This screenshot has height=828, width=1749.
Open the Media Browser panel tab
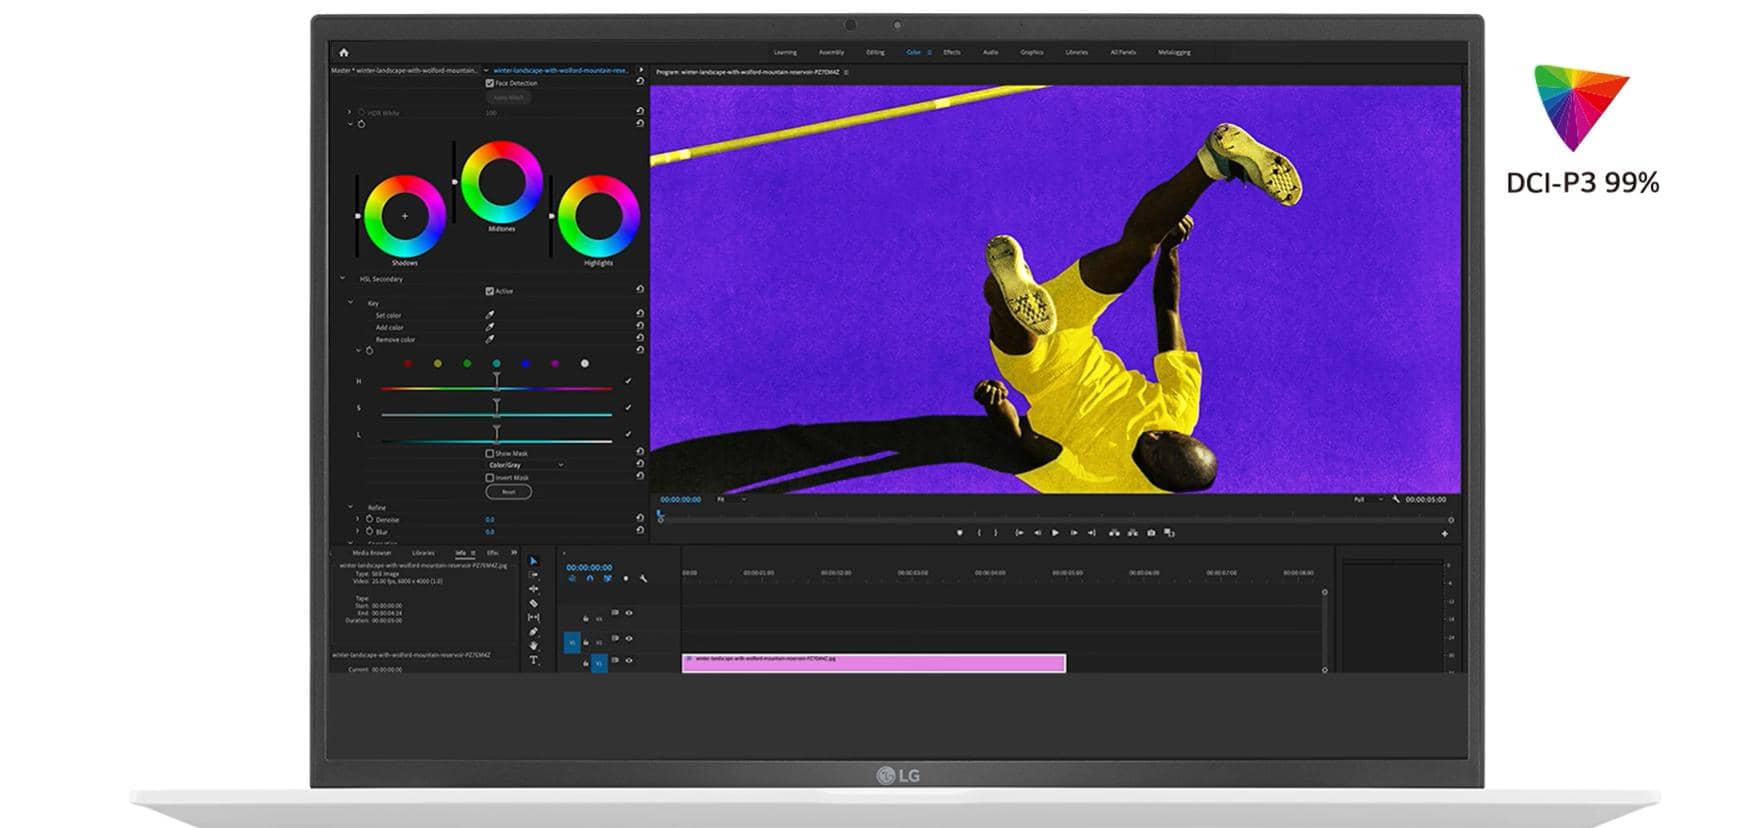tap(371, 553)
